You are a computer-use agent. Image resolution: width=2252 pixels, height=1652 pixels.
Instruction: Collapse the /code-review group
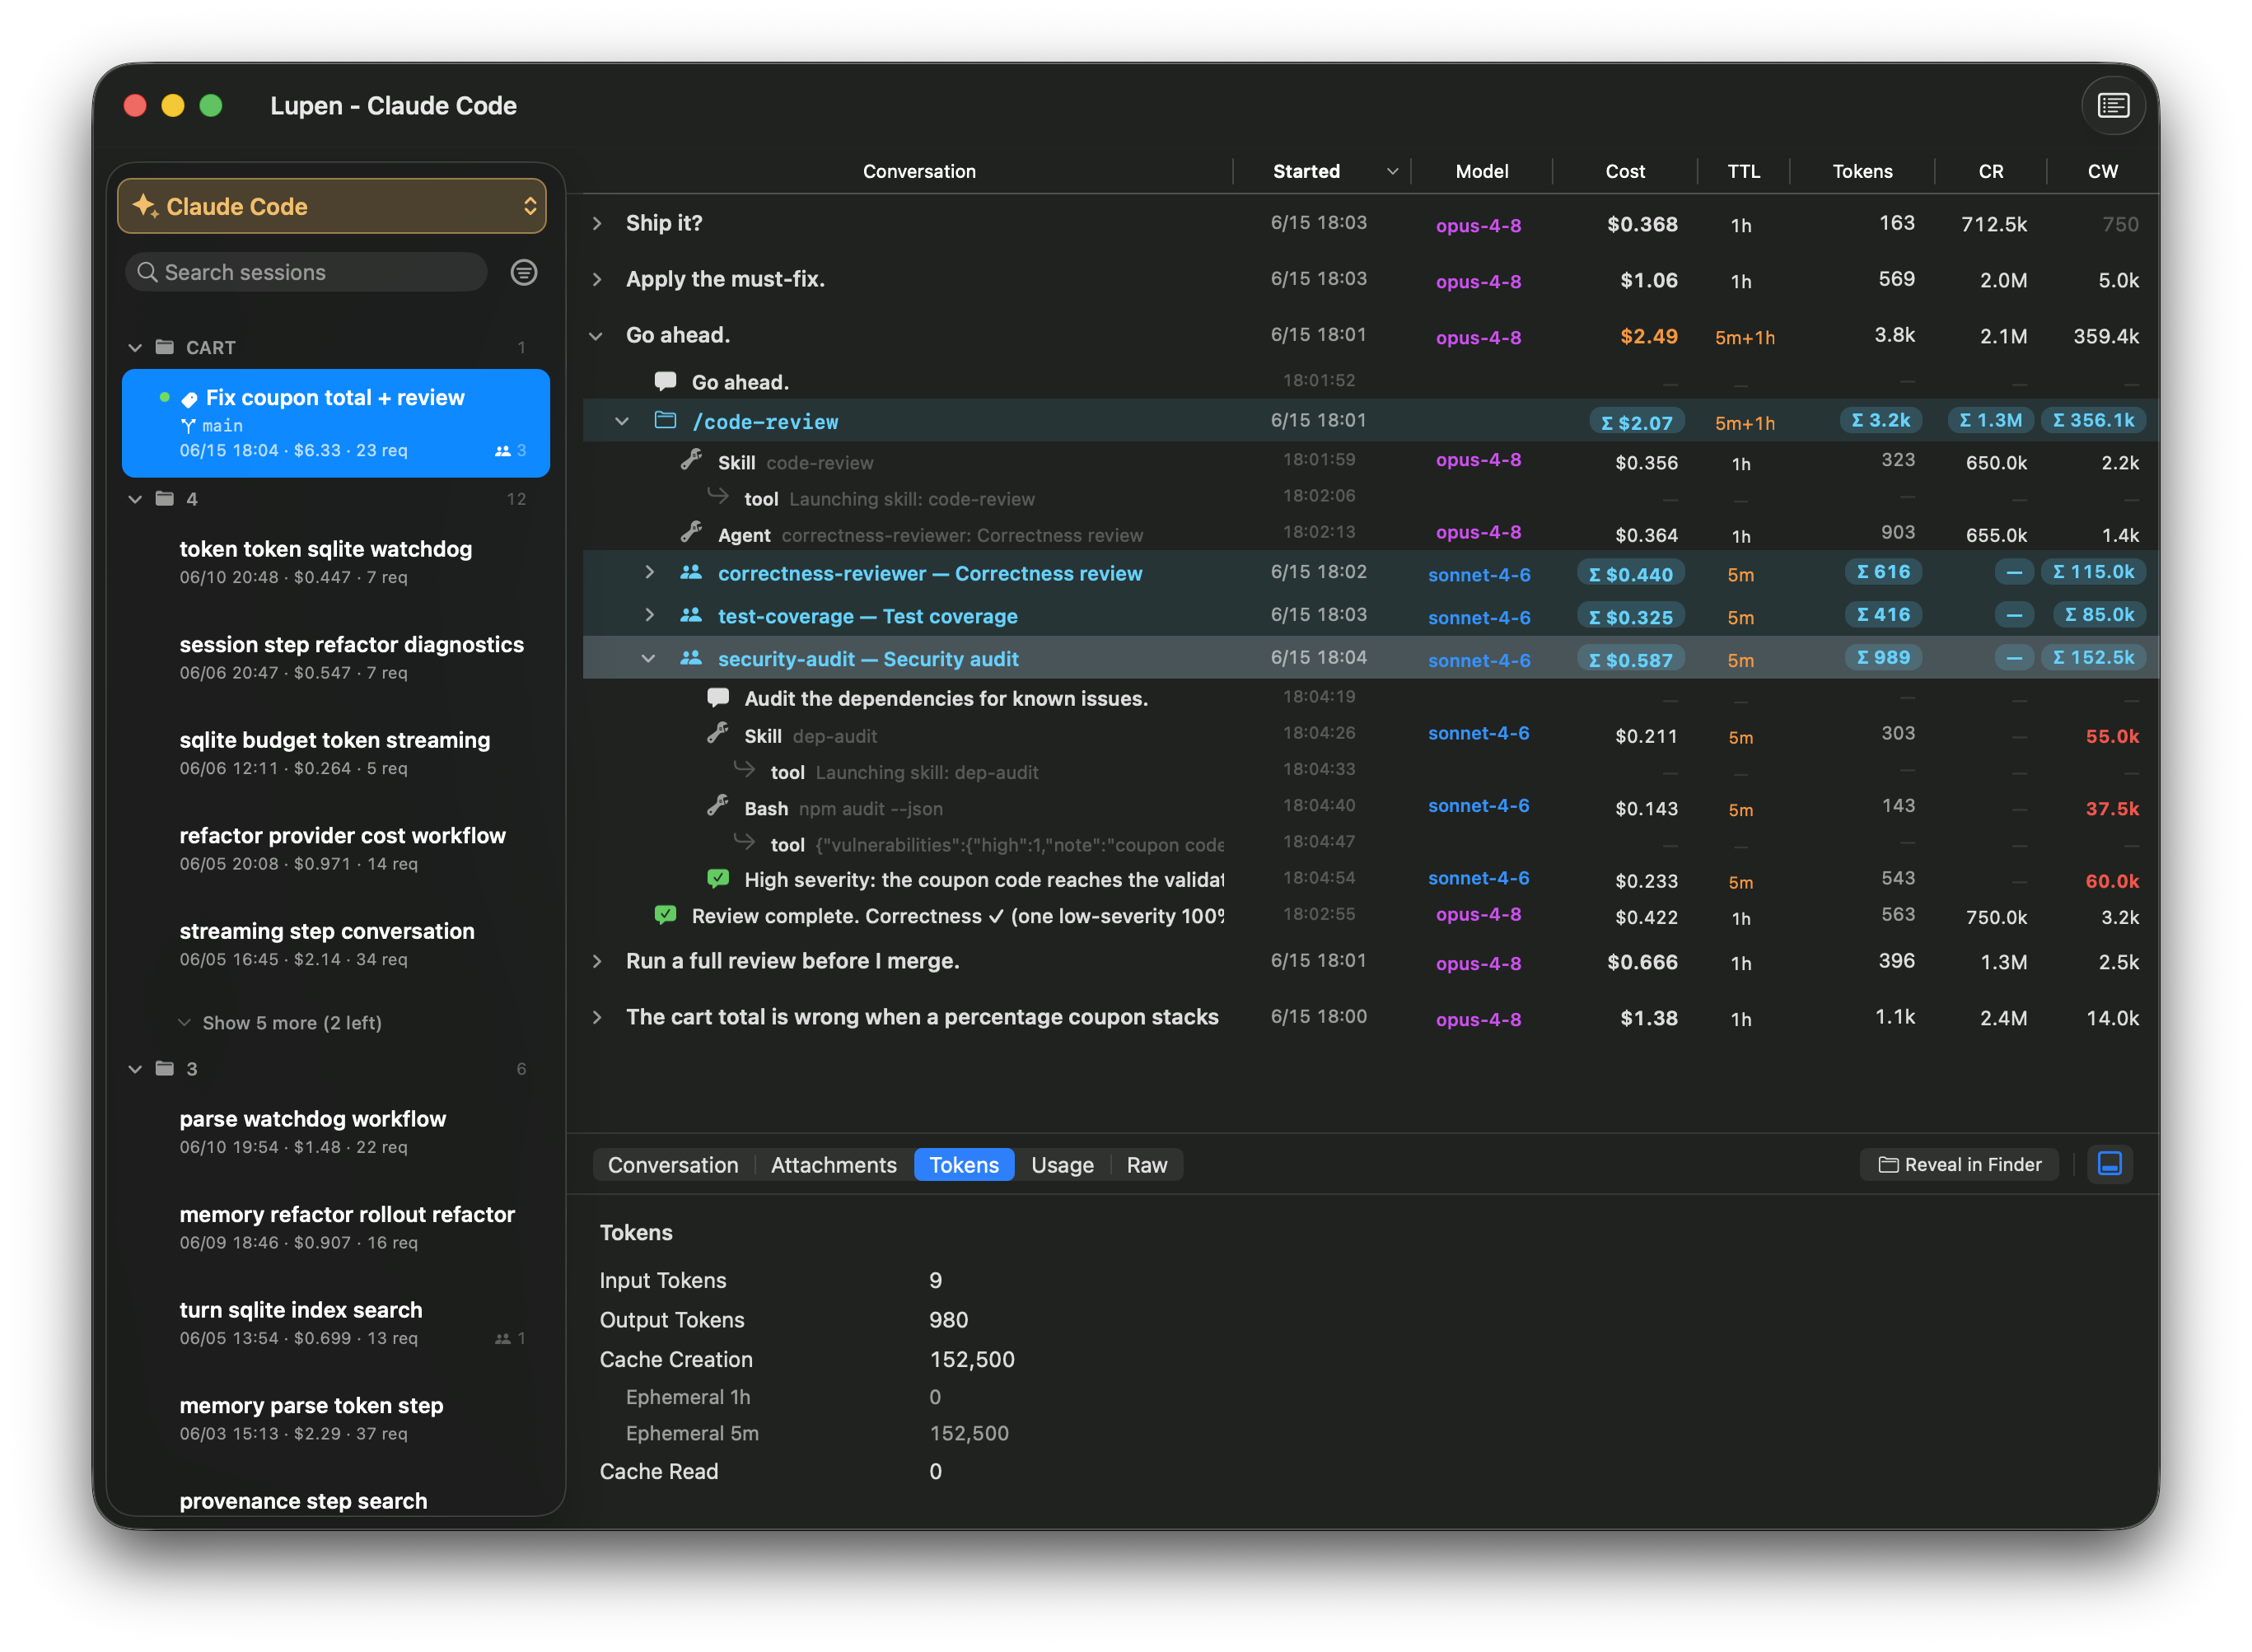[x=622, y=421]
